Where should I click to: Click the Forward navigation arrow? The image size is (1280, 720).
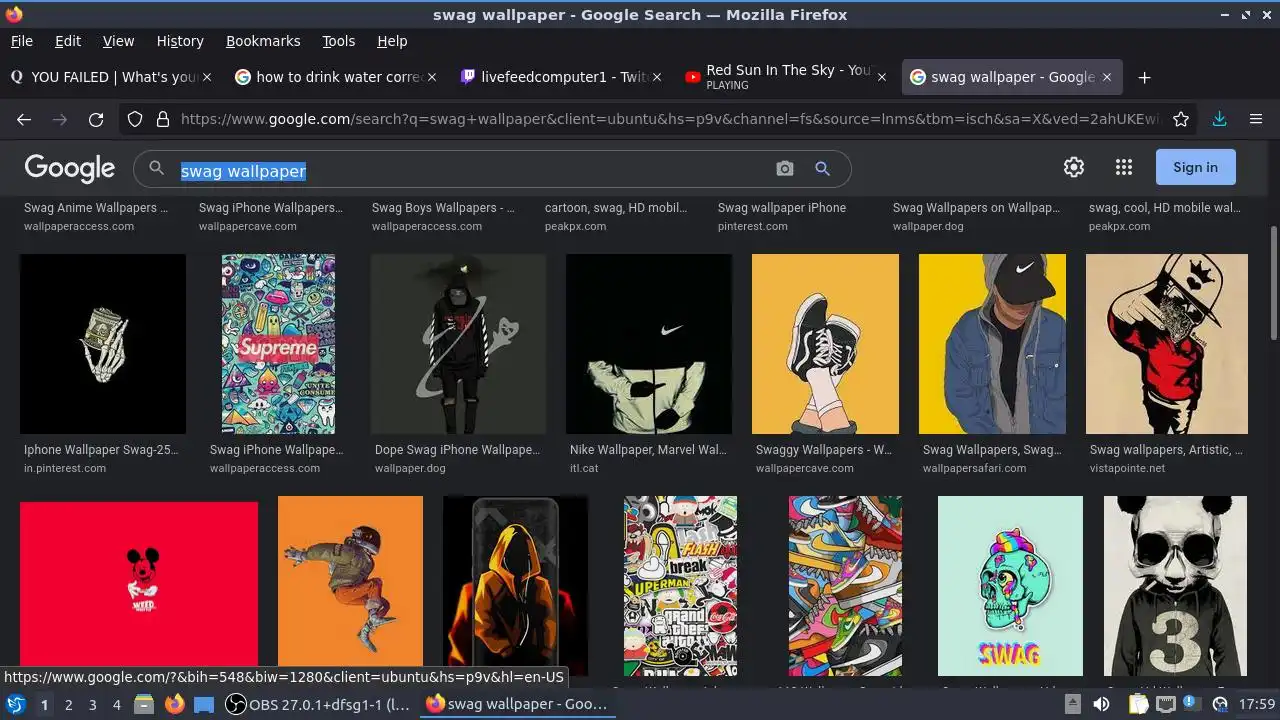coord(60,119)
